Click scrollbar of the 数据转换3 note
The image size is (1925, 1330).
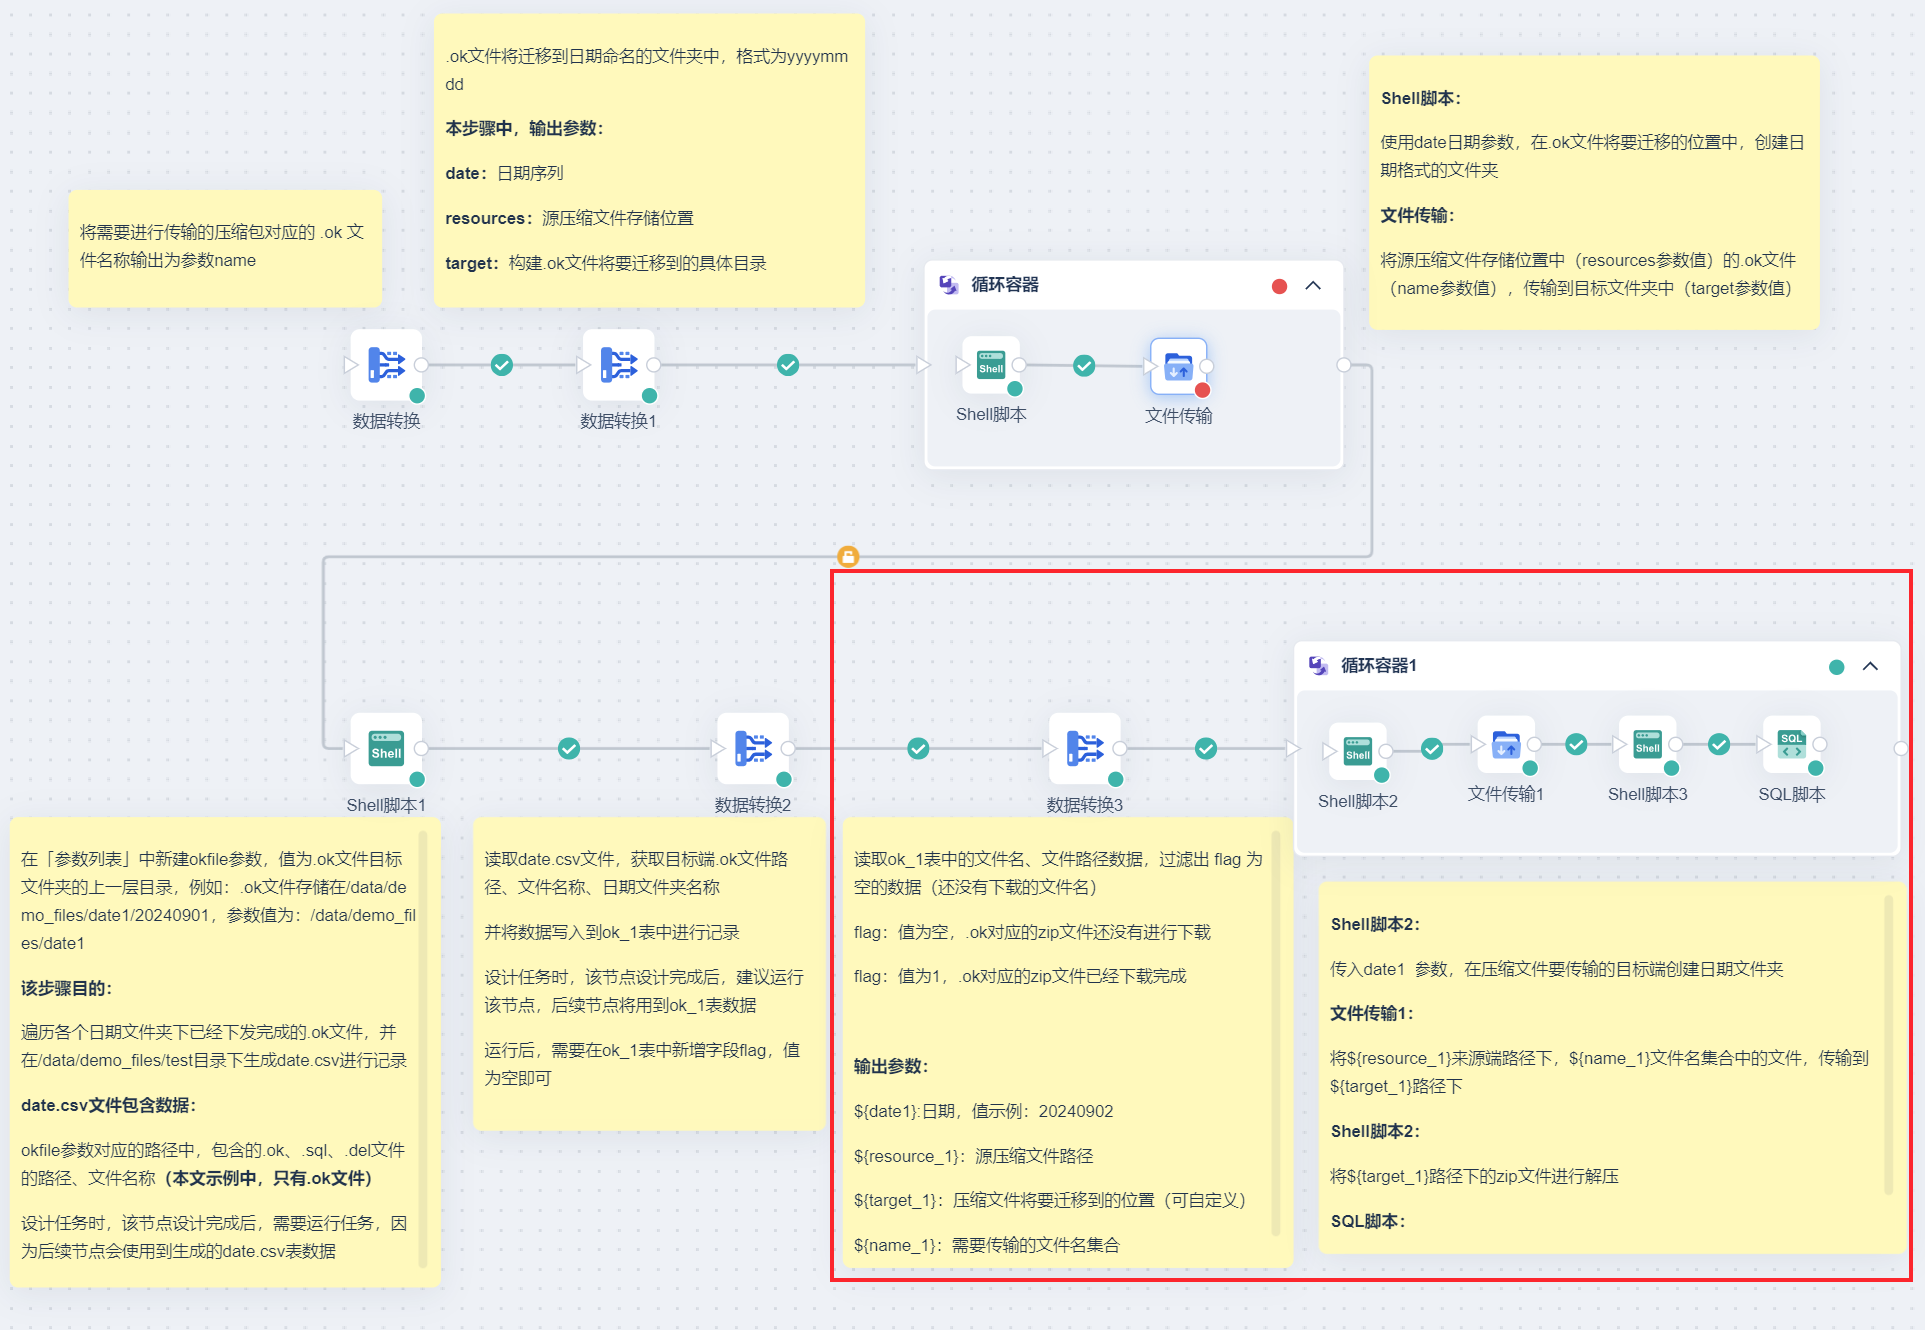(x=1276, y=1030)
